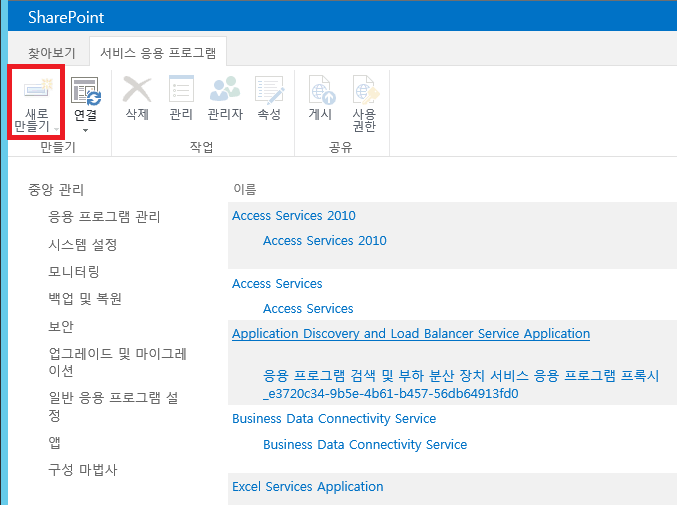Open 응용 프로그램 관리 navigation link

tap(104, 216)
